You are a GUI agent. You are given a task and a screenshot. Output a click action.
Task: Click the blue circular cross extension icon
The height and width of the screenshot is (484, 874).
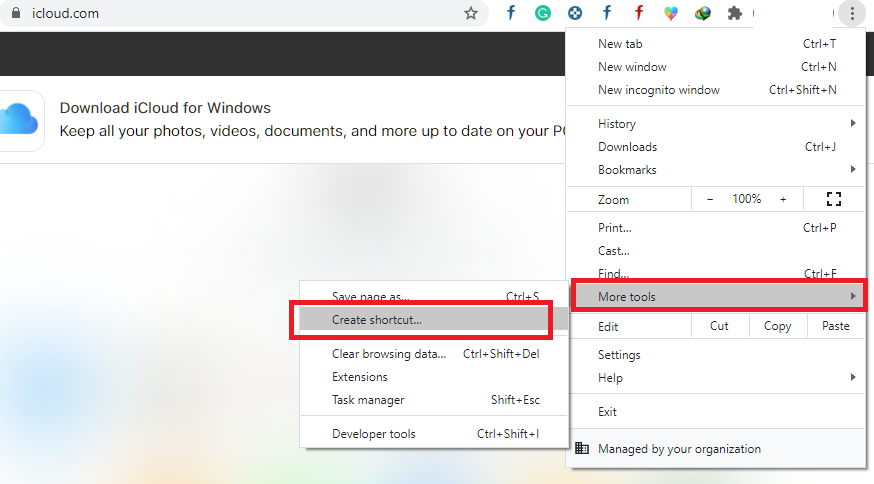[575, 14]
